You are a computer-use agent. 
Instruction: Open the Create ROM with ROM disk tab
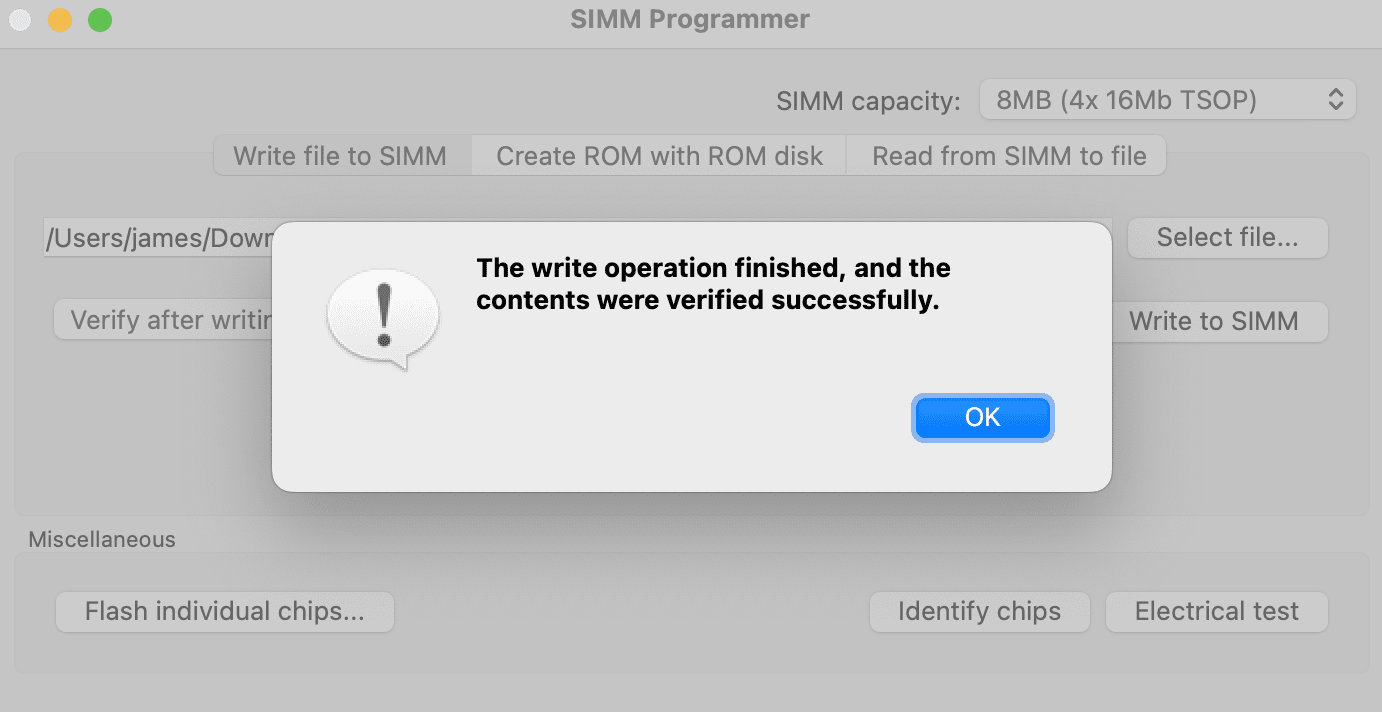coord(659,156)
